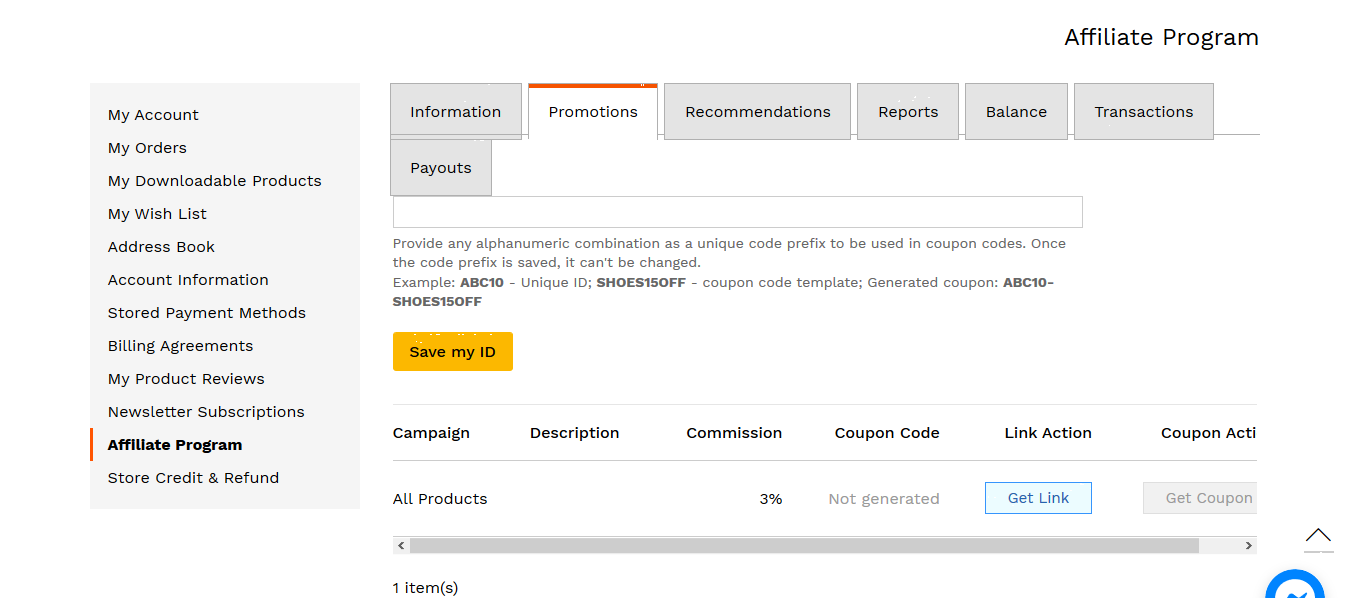Switch to the Payouts tab
The height and width of the screenshot is (598, 1349).
tap(441, 168)
